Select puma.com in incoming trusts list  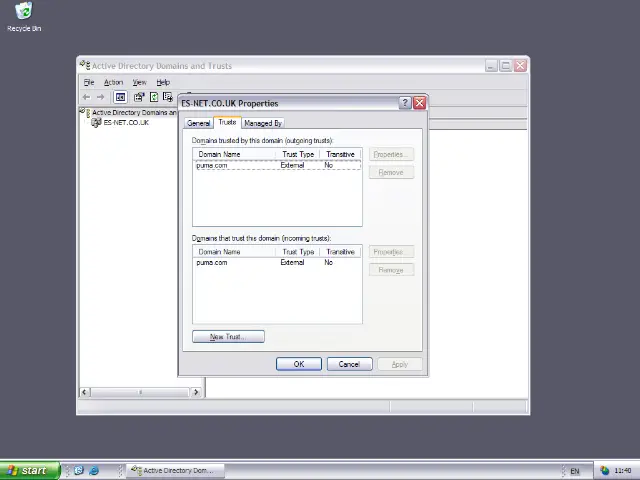211,262
